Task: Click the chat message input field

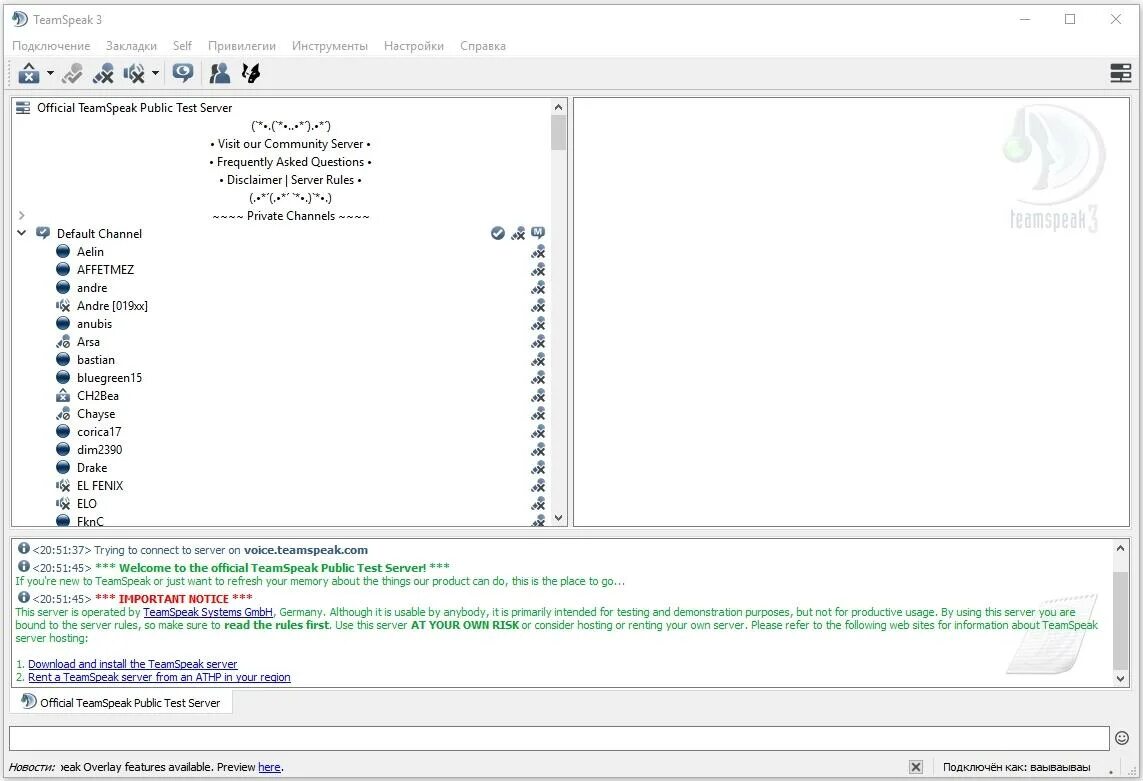Action: (559, 738)
